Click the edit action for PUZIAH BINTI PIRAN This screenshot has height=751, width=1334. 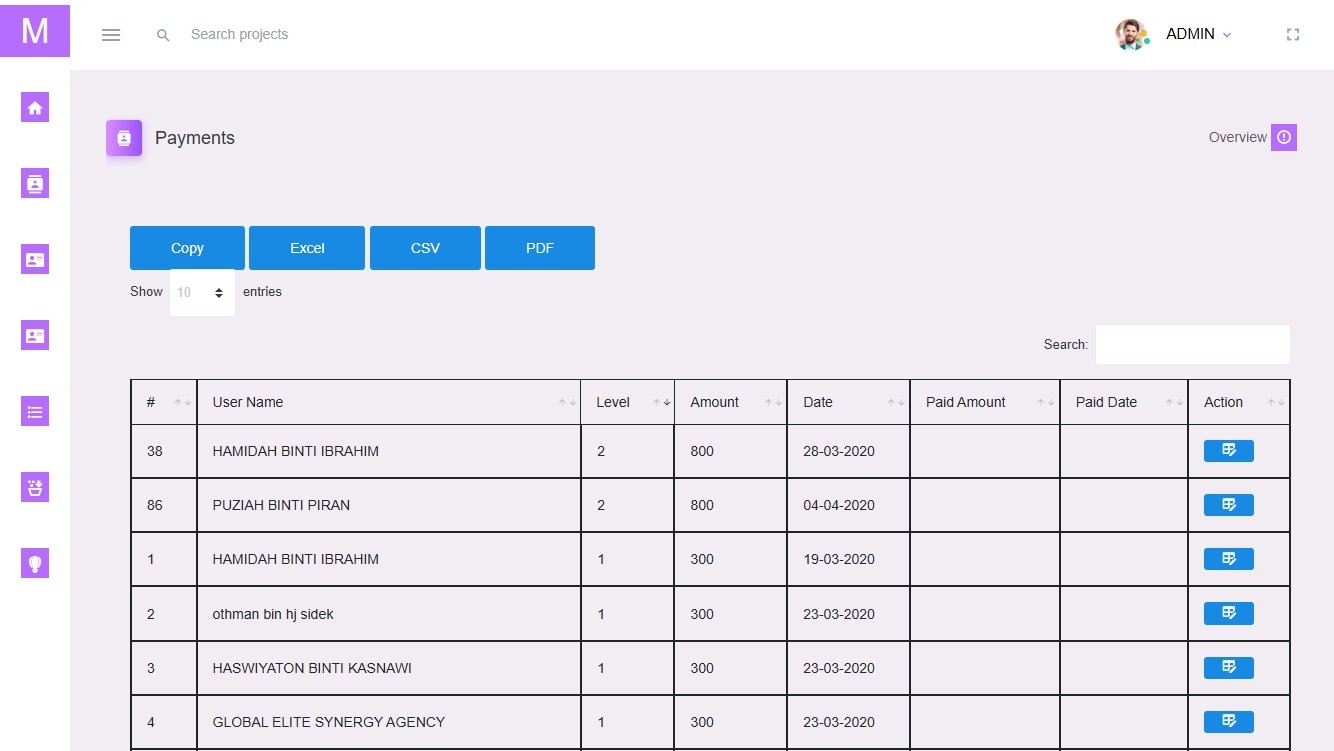1228,505
